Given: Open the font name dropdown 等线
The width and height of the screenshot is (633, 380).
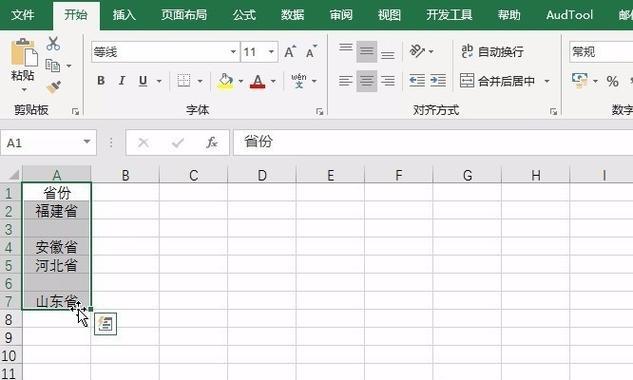Looking at the screenshot, I should pos(233,52).
